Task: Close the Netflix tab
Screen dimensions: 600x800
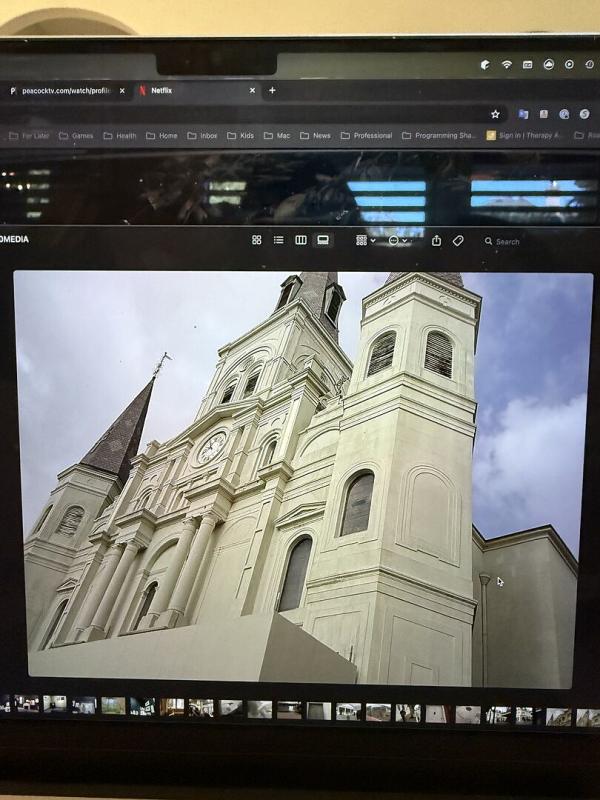Action: [252, 90]
